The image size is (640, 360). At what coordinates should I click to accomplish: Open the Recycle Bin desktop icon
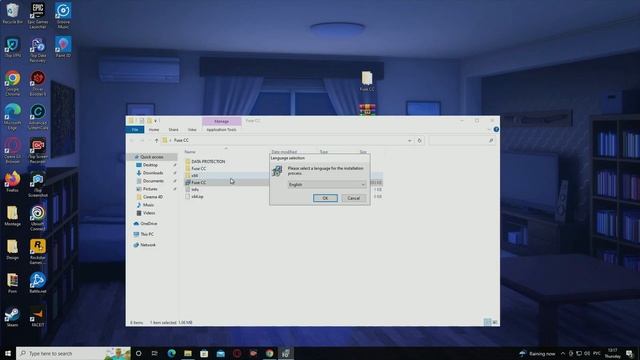pos(12,13)
